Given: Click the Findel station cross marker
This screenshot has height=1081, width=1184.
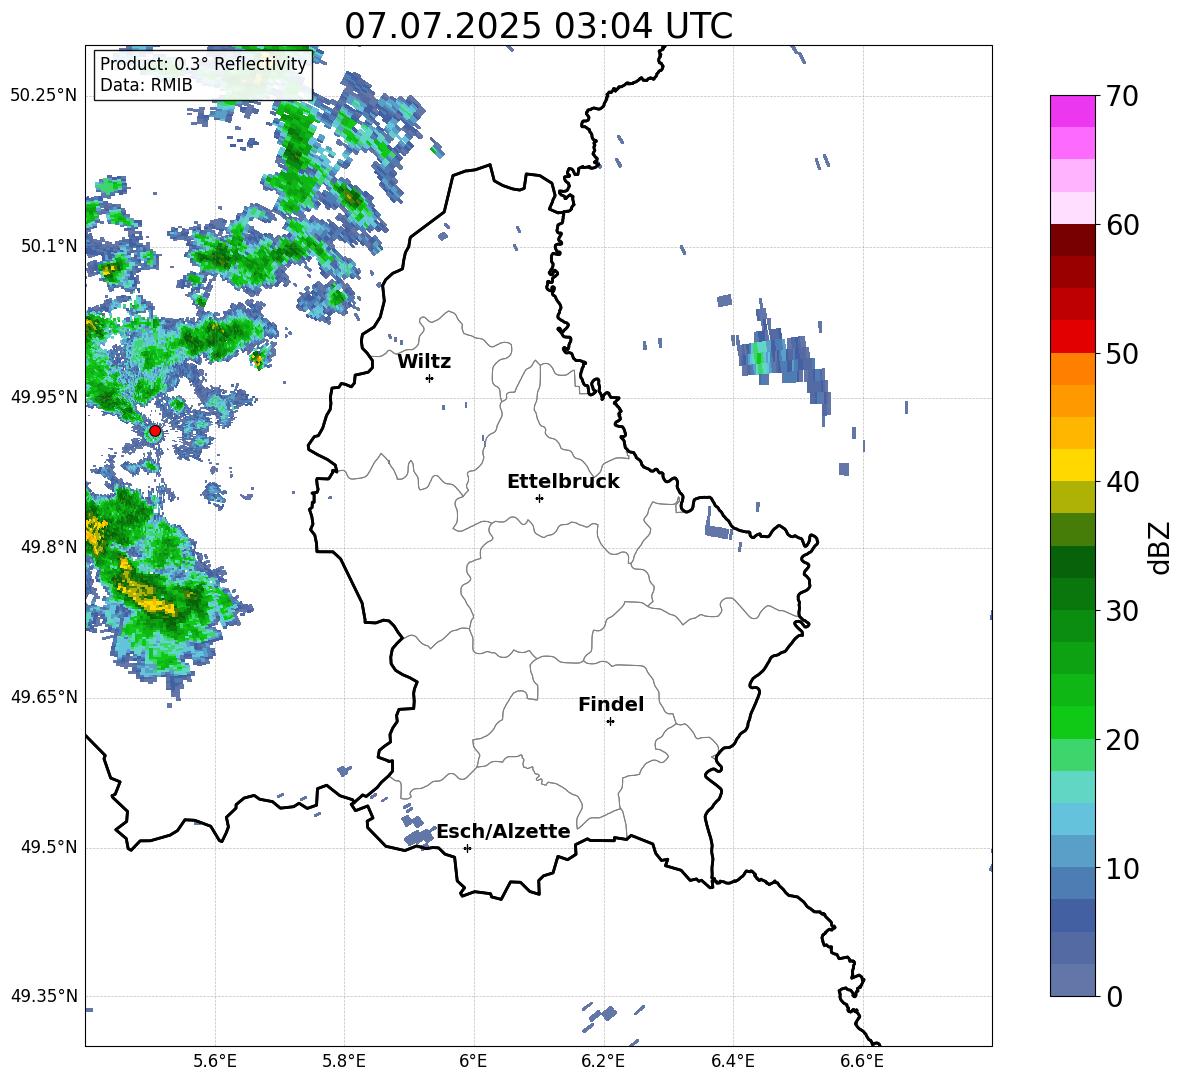Looking at the screenshot, I should point(610,722).
